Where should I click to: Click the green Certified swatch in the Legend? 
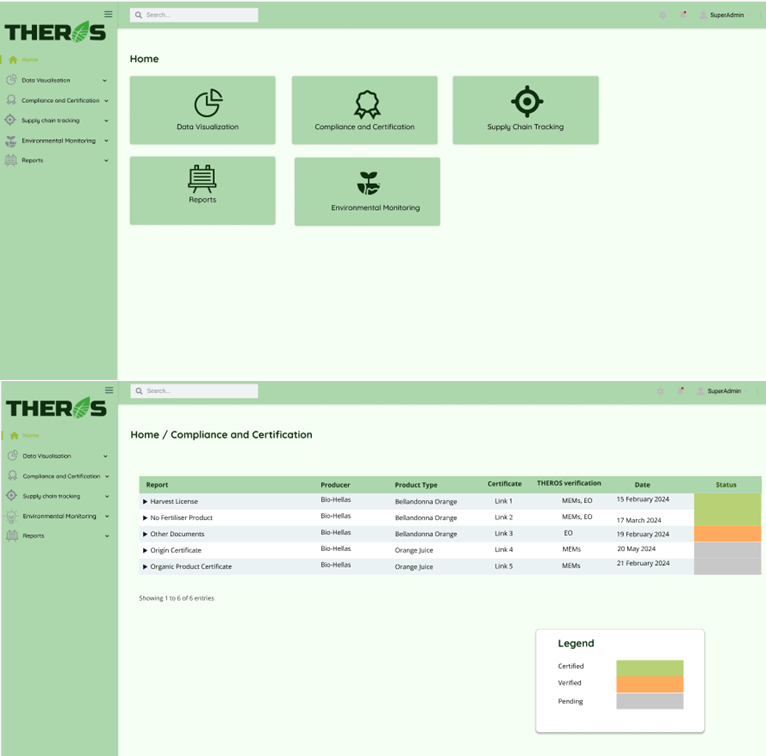649,667
